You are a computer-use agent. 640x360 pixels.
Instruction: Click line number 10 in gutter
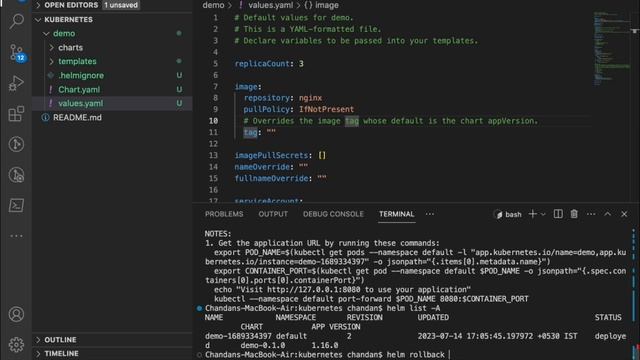(x=213, y=121)
